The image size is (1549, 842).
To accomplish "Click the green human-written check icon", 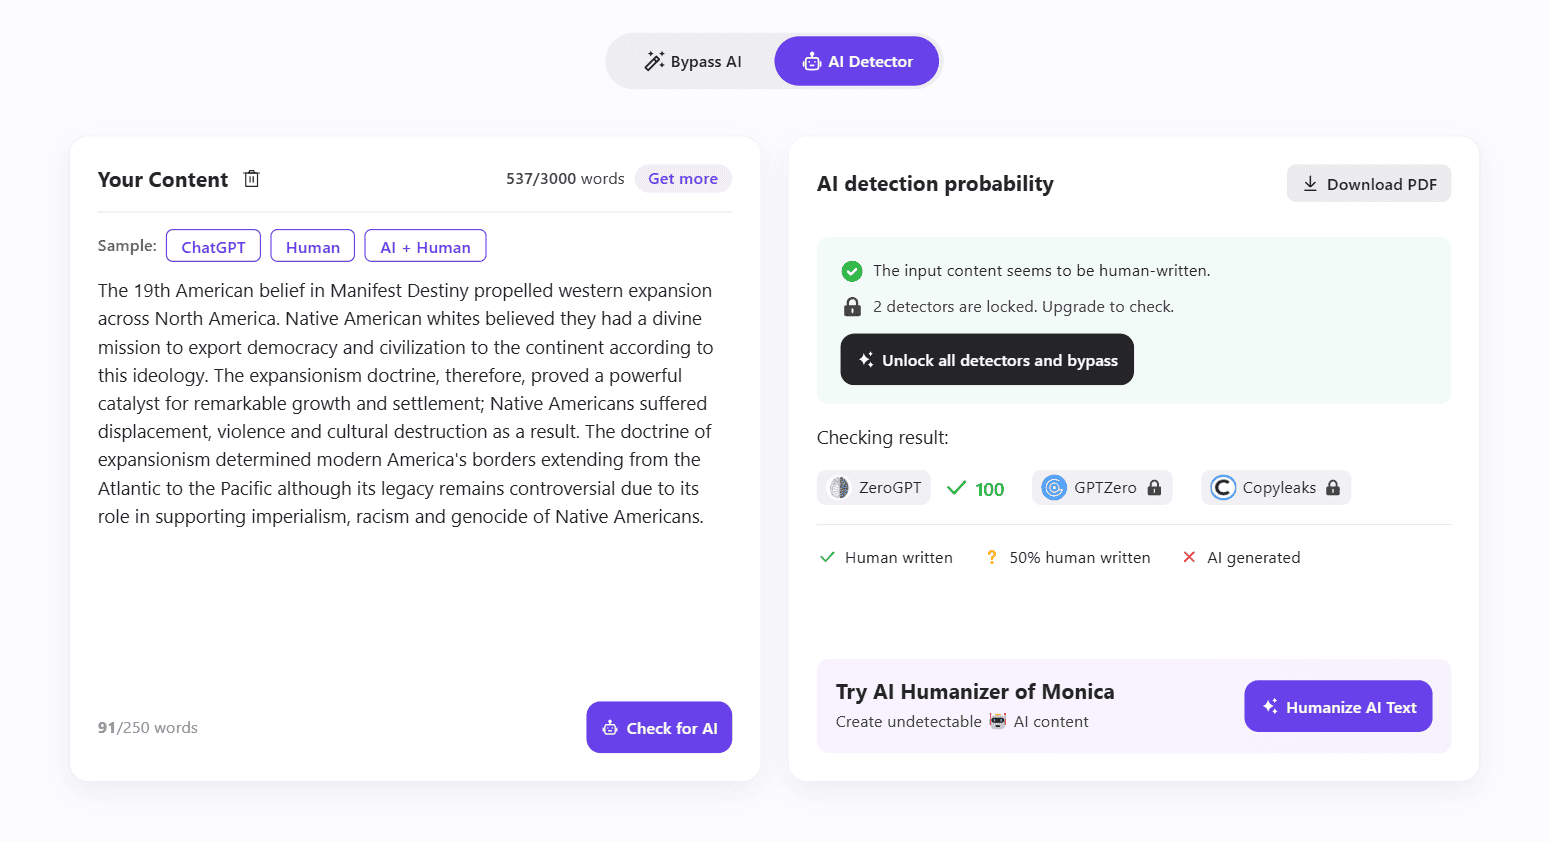I will (x=852, y=271).
